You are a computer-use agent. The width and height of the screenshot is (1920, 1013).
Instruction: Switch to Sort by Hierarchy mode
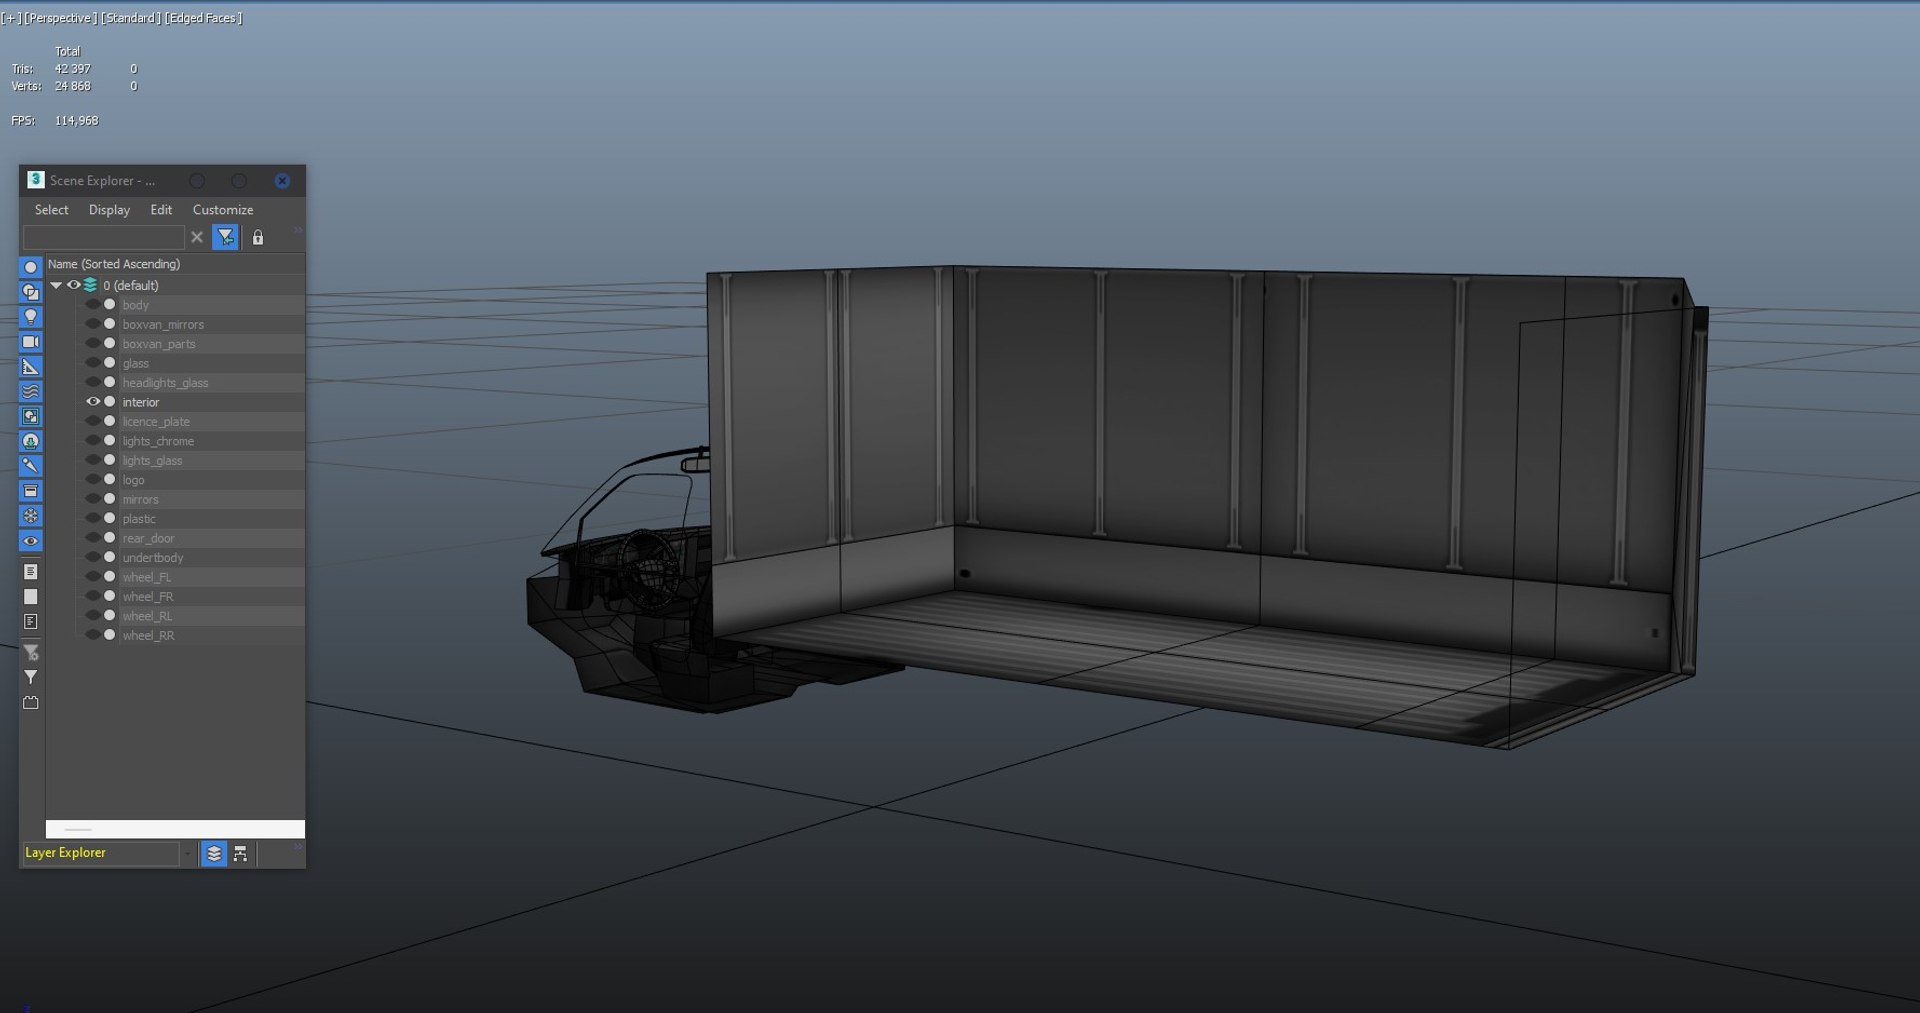[240, 854]
